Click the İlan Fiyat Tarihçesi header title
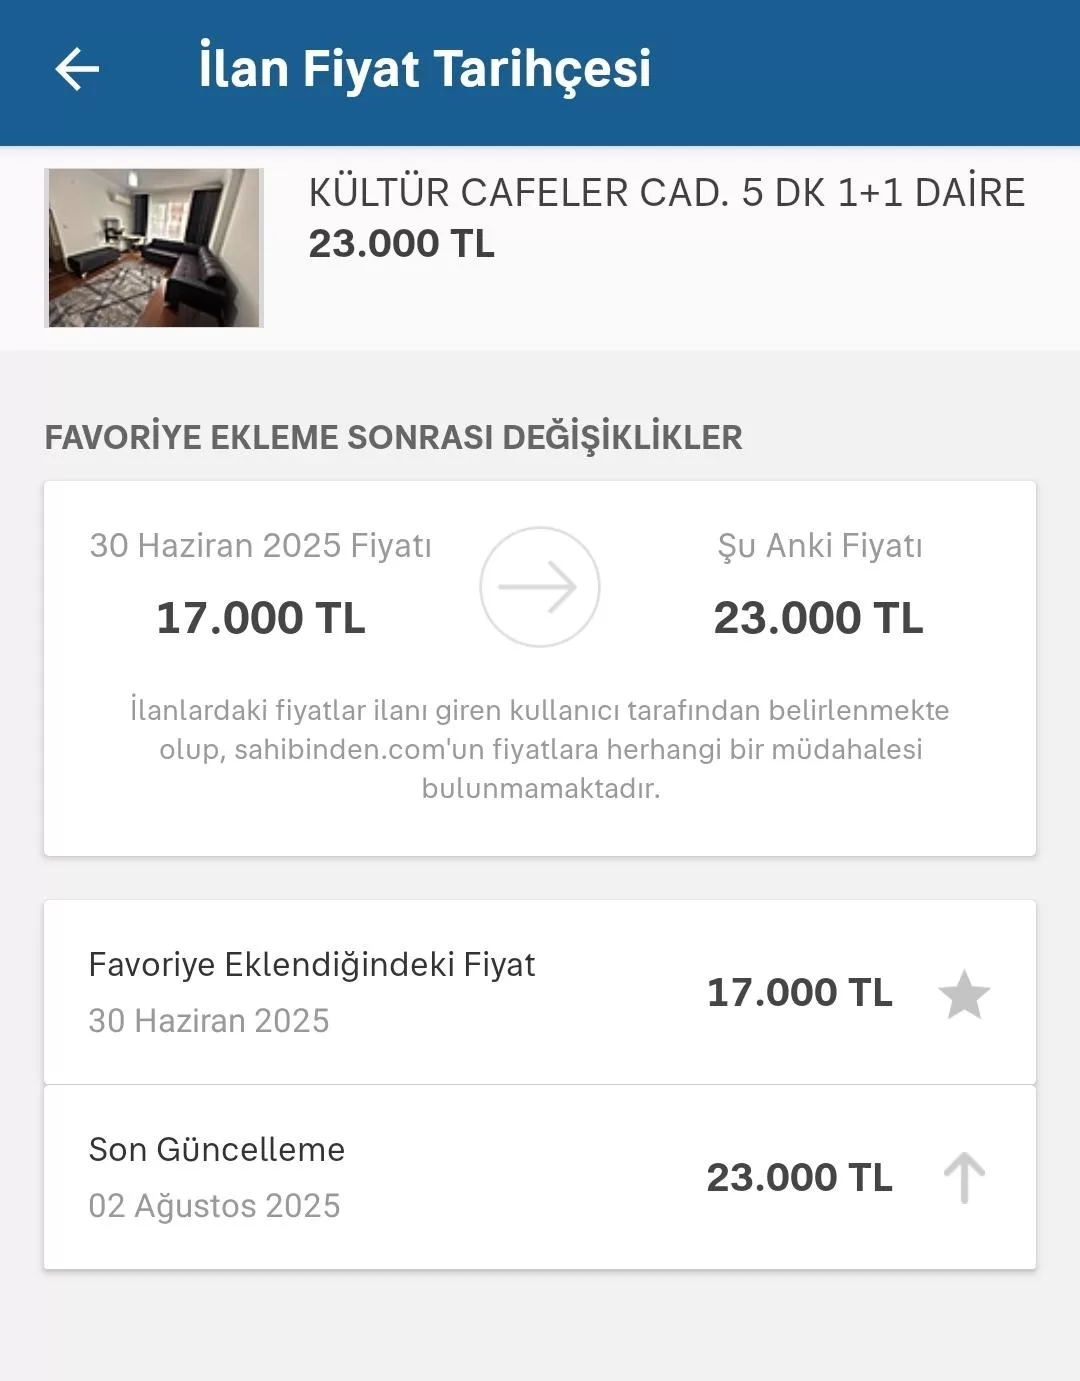The height and width of the screenshot is (1381, 1080). click(425, 69)
